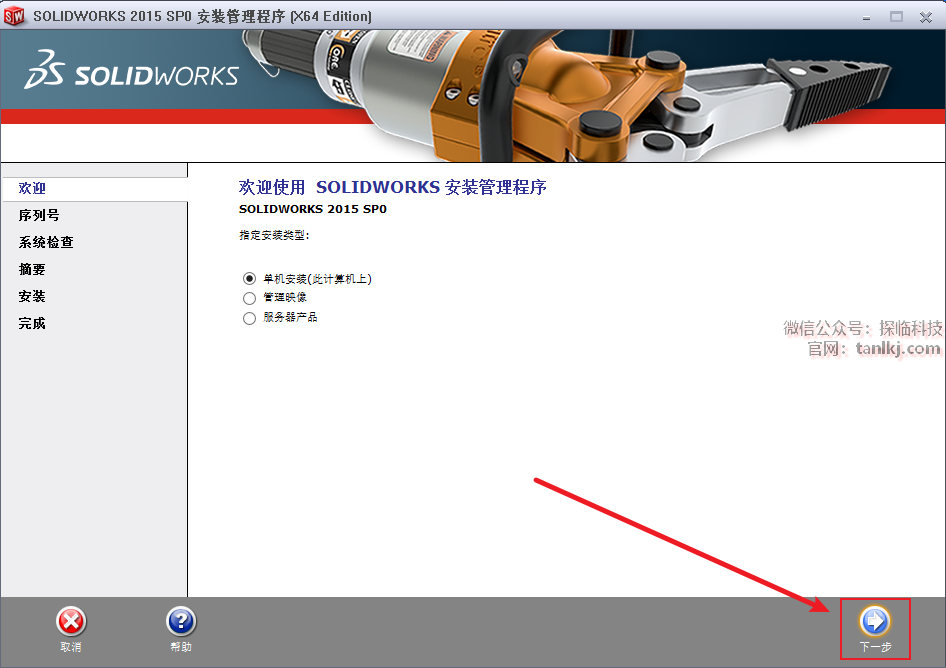Click the label 指定安装类型:
The image size is (946, 668).
274,235
